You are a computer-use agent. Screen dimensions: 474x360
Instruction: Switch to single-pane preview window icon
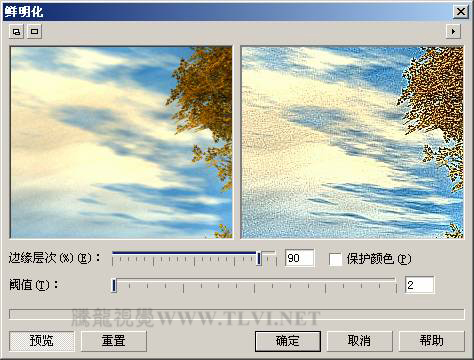[35, 32]
